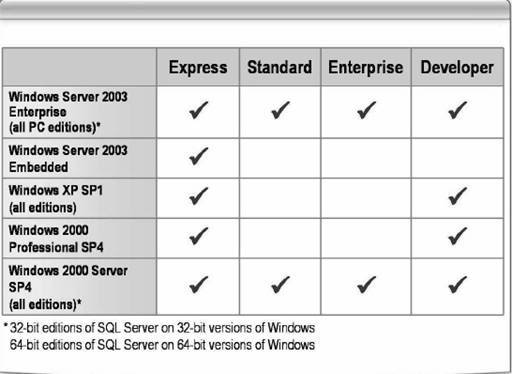512x374 pixels.
Task: Click Standard checkmark for Windows 2000 Server SP4
Action: [x=280, y=285]
